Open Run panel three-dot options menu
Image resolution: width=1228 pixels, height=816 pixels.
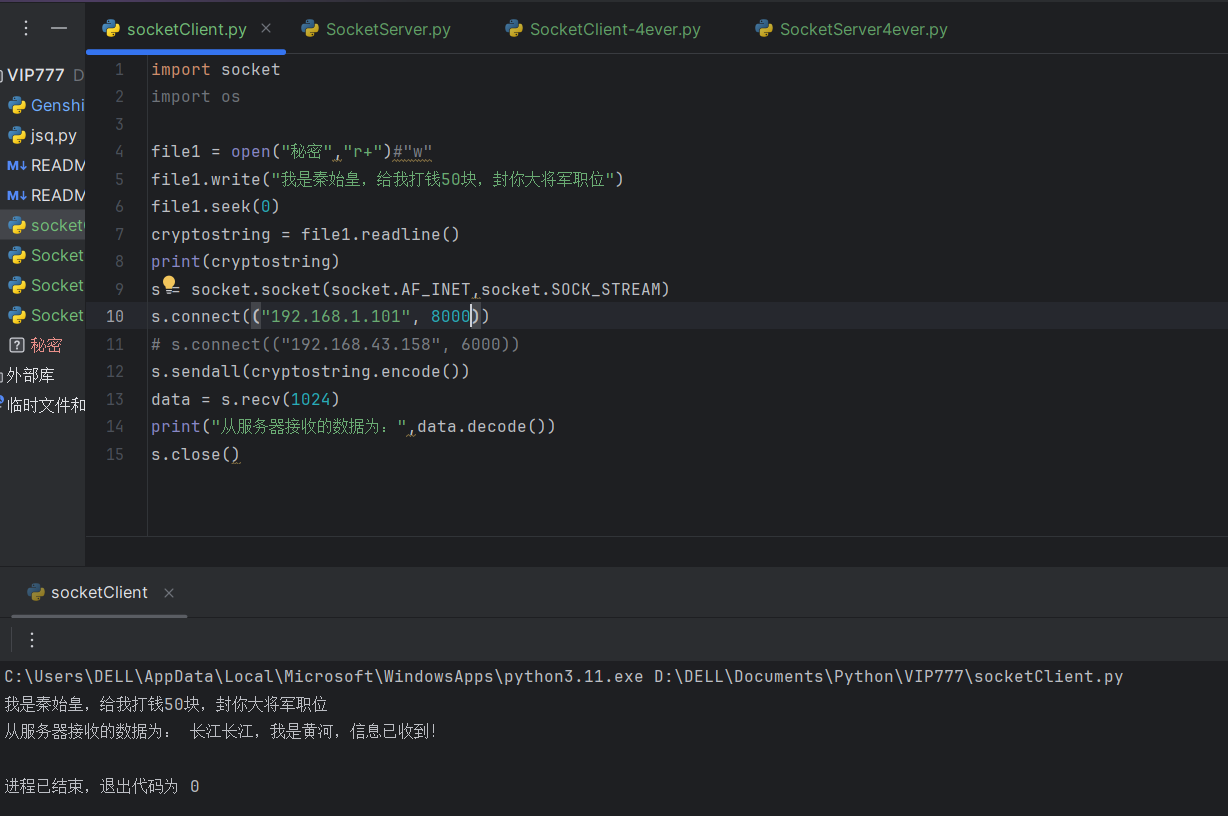pyautogui.click(x=32, y=640)
